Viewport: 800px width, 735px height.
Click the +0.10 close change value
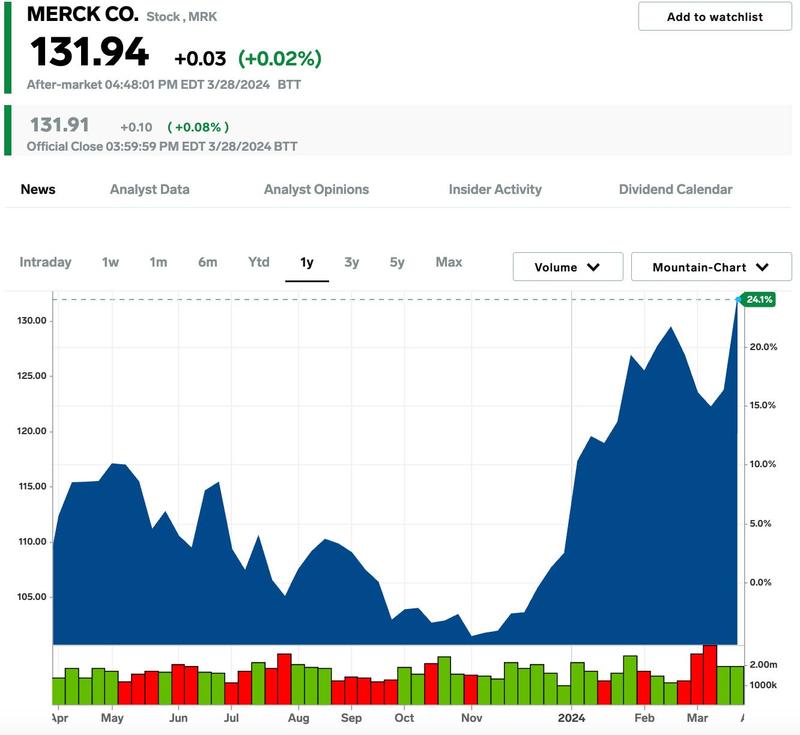(136, 127)
